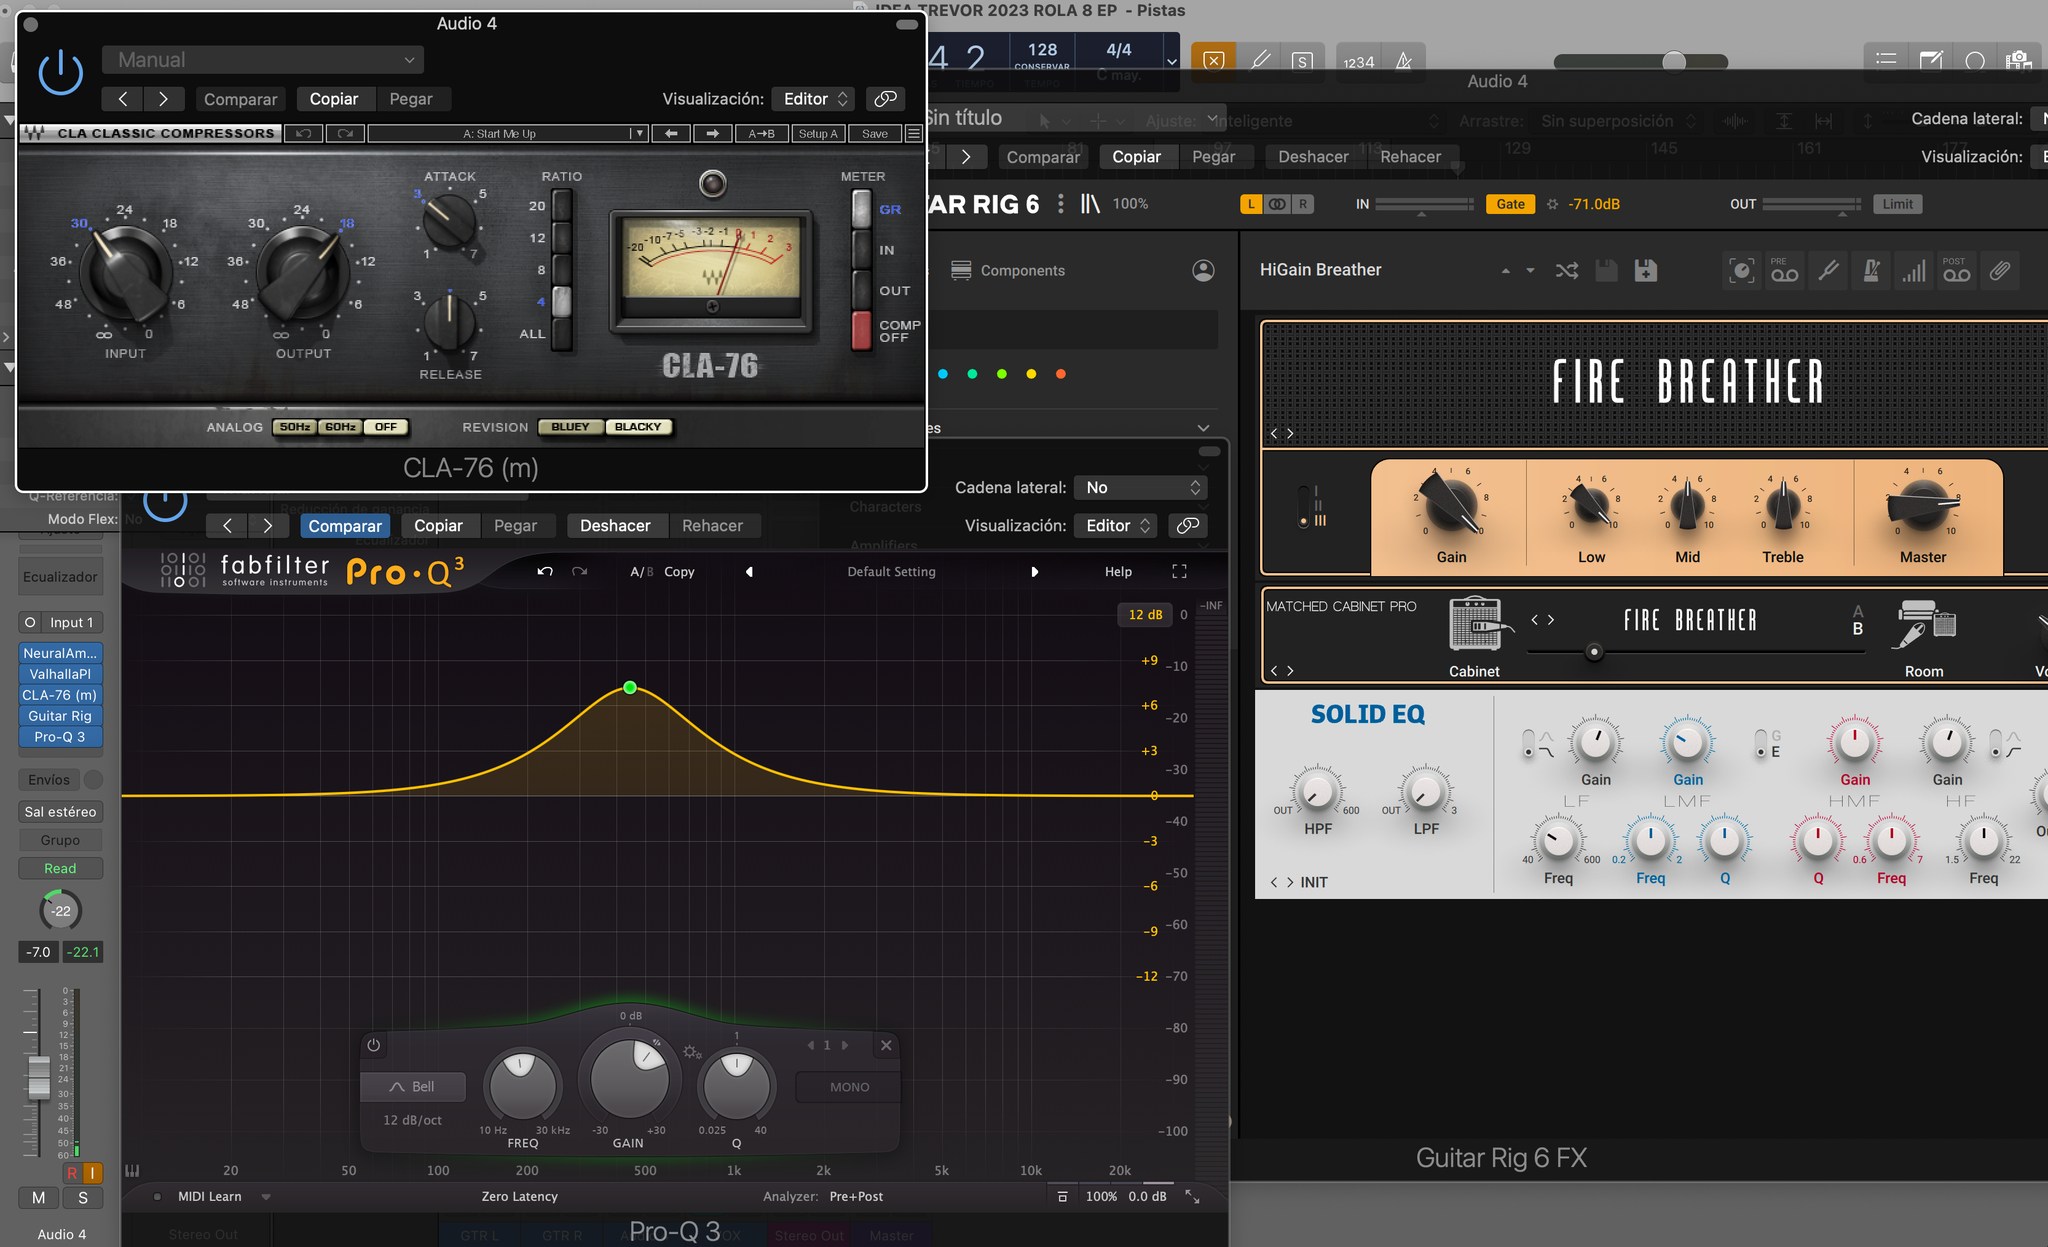Viewport: 2048px width, 1247px height.
Task: Open Visualización Editor dropdown in CLA-76 window
Action: pyautogui.click(x=814, y=99)
